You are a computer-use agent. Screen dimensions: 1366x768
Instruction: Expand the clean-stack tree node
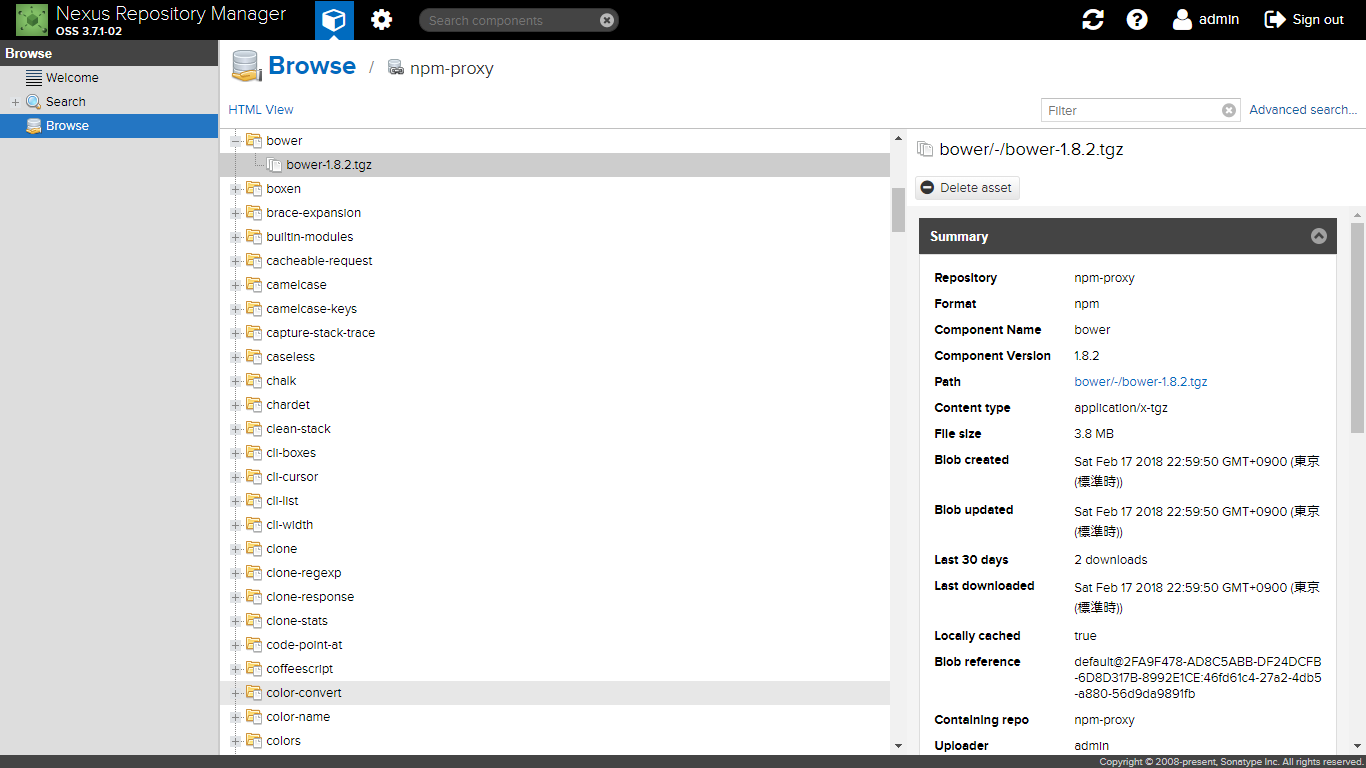[237, 429]
